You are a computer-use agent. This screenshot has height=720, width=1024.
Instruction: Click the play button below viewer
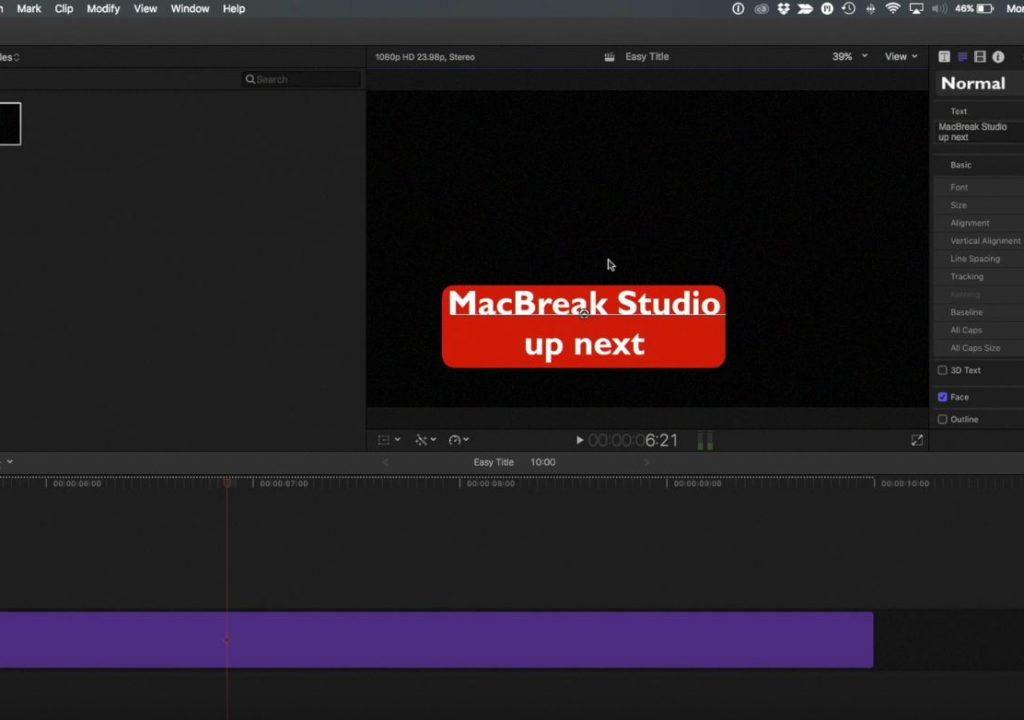click(x=579, y=440)
